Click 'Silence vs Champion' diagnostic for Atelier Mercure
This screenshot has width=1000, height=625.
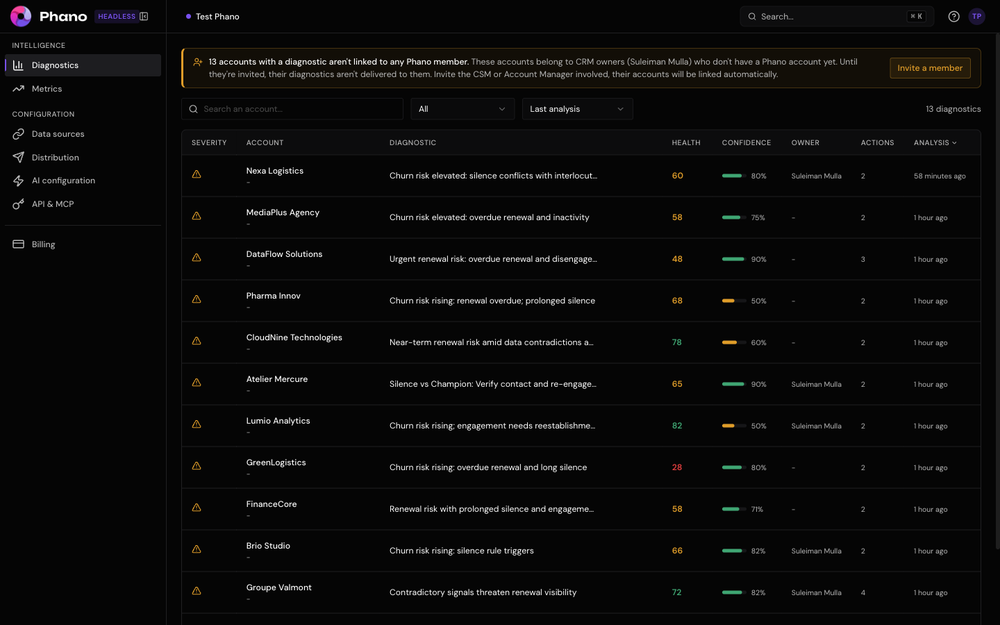493,384
